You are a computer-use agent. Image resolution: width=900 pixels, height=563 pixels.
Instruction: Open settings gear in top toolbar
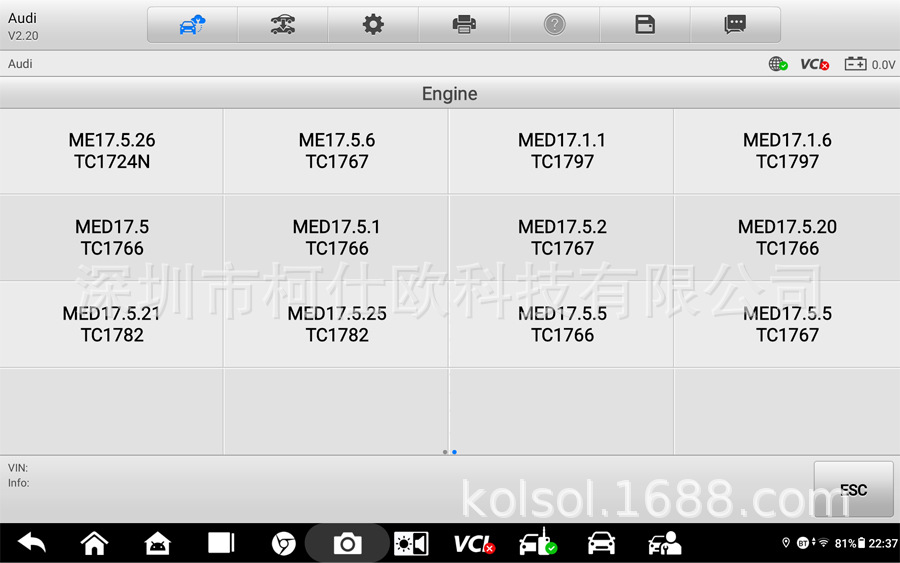(x=373, y=25)
